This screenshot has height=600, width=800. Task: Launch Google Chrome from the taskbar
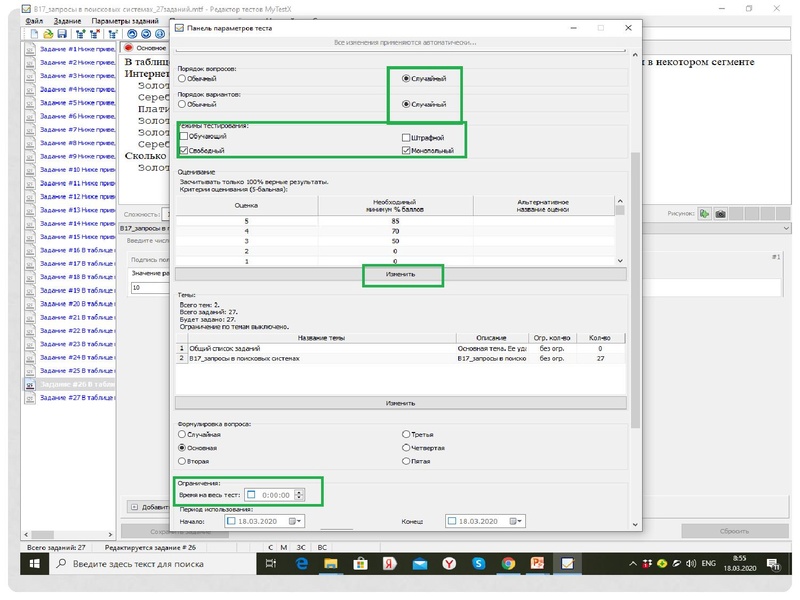click(x=509, y=566)
